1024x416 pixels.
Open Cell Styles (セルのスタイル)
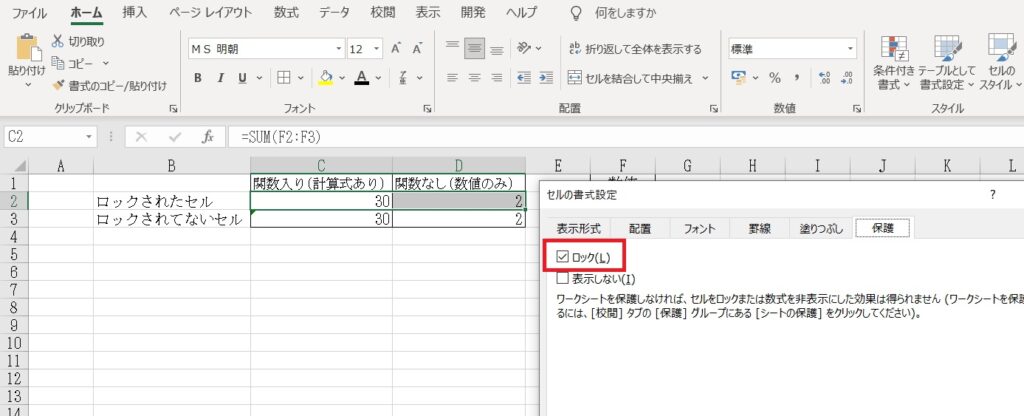pyautogui.click(x=1001, y=63)
